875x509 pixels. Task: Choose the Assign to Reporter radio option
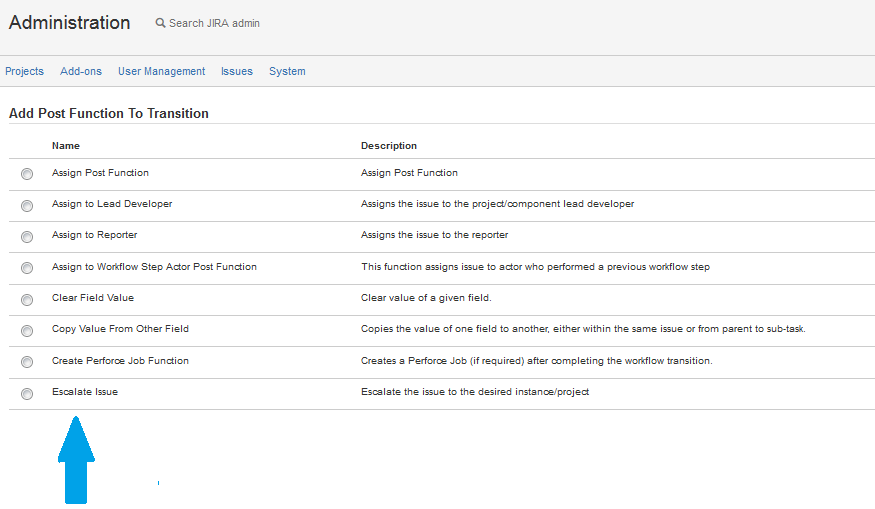[x=27, y=236]
